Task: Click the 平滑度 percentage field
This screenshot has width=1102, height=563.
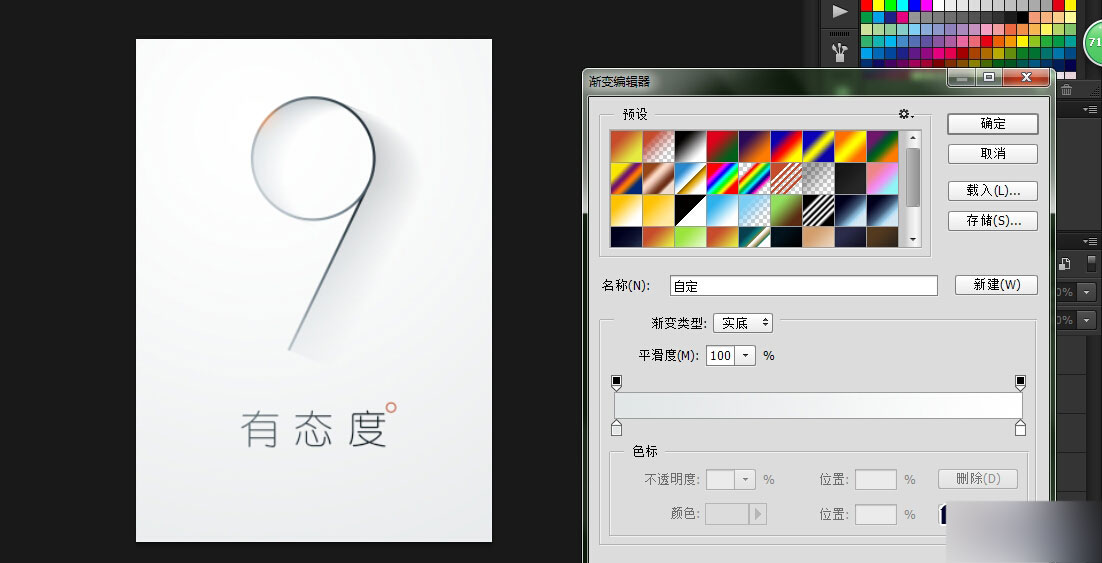Action: (721, 356)
